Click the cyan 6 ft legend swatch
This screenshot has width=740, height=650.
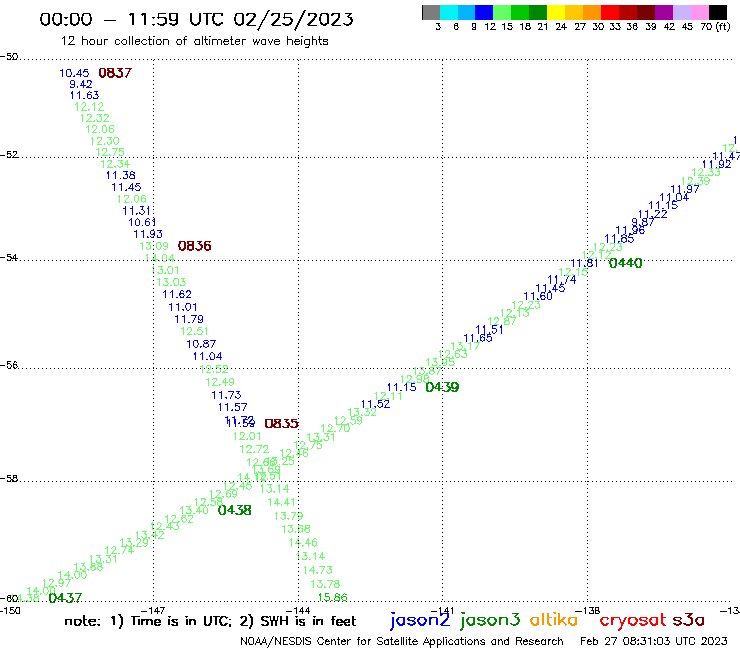coord(449,12)
